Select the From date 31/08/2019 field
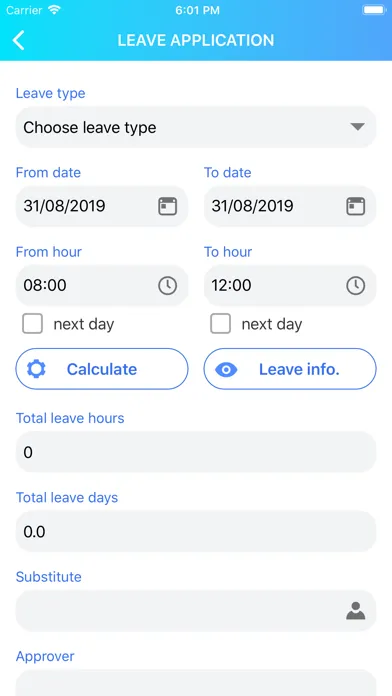 click(102, 206)
